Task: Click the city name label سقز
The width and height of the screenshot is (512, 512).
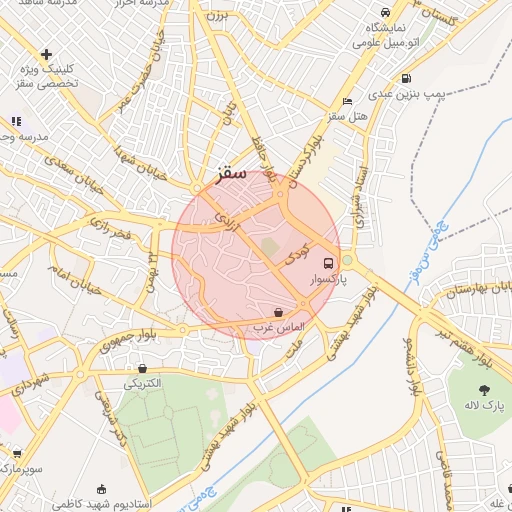Action: [232, 174]
